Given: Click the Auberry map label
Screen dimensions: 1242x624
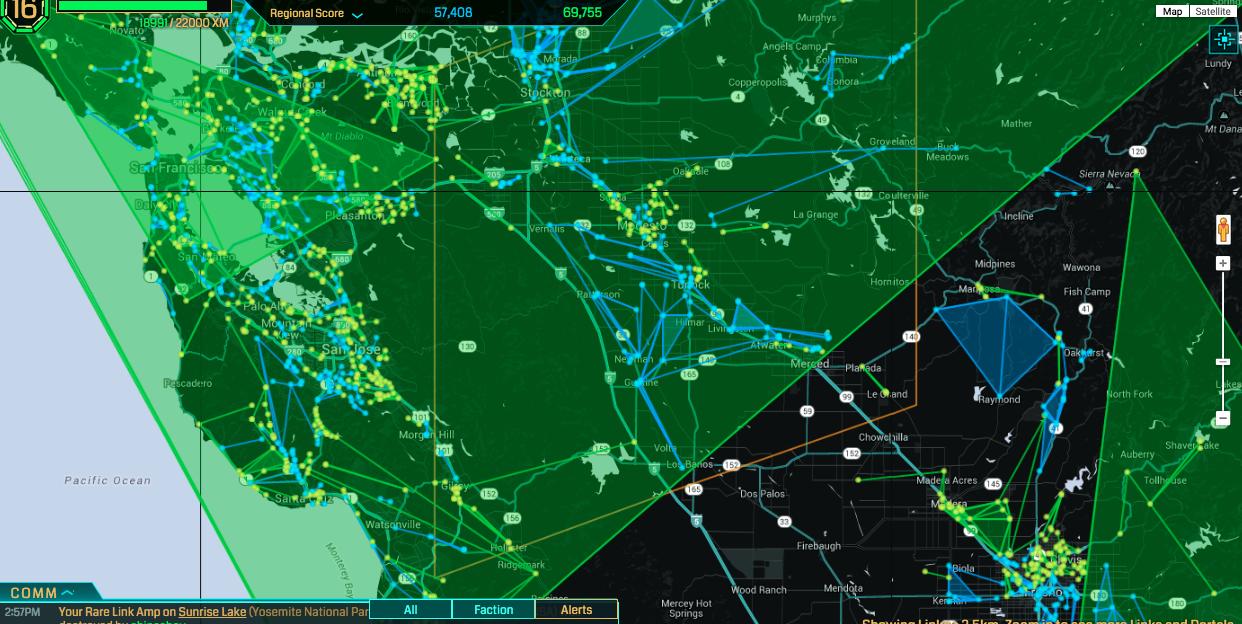Looking at the screenshot, I should [x=1138, y=454].
